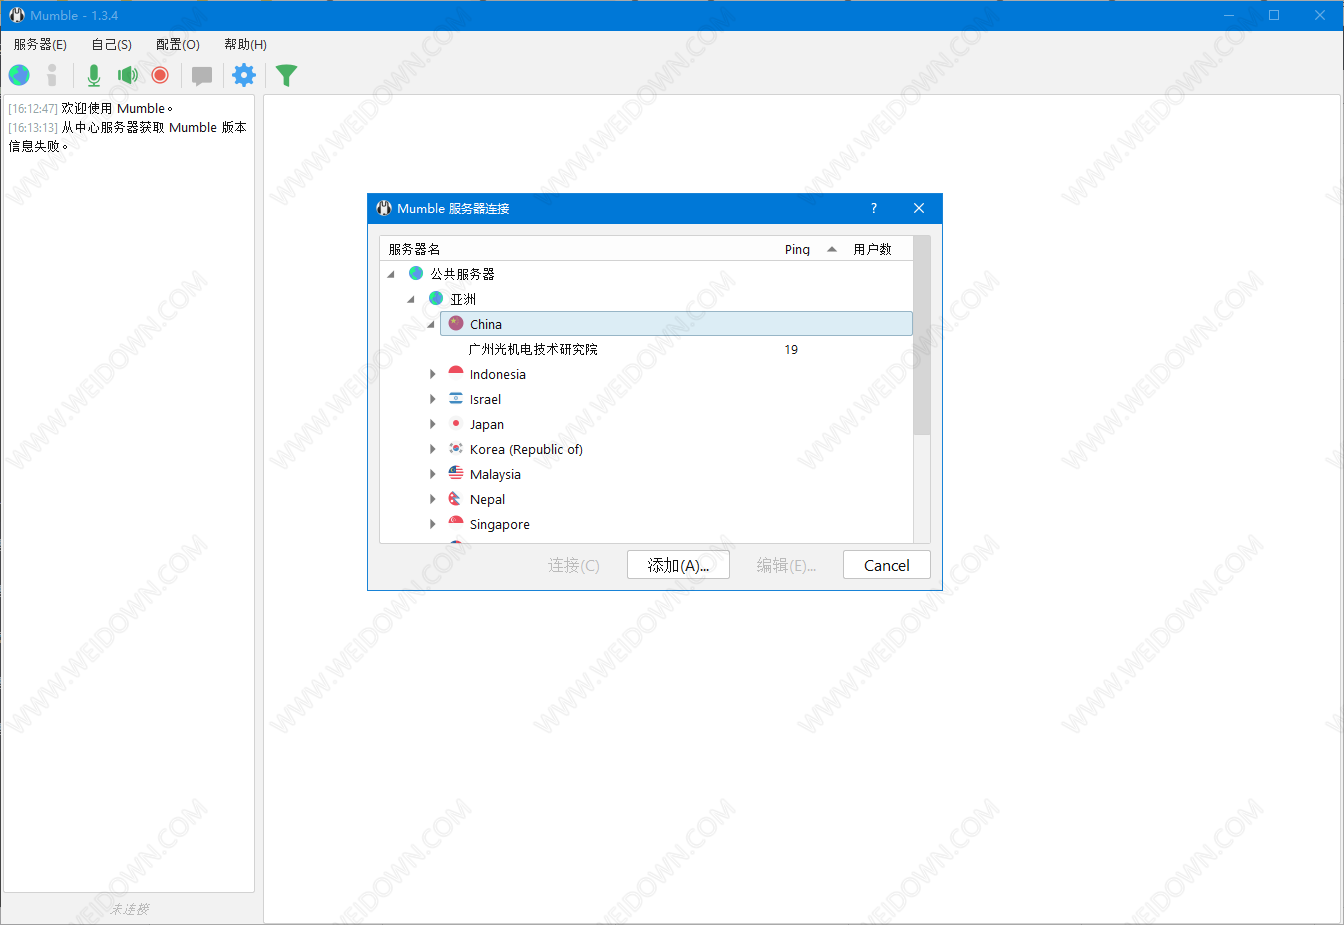Viewport: 1344px width, 925px height.
Task: Click the Japan flag icon
Action: click(456, 423)
